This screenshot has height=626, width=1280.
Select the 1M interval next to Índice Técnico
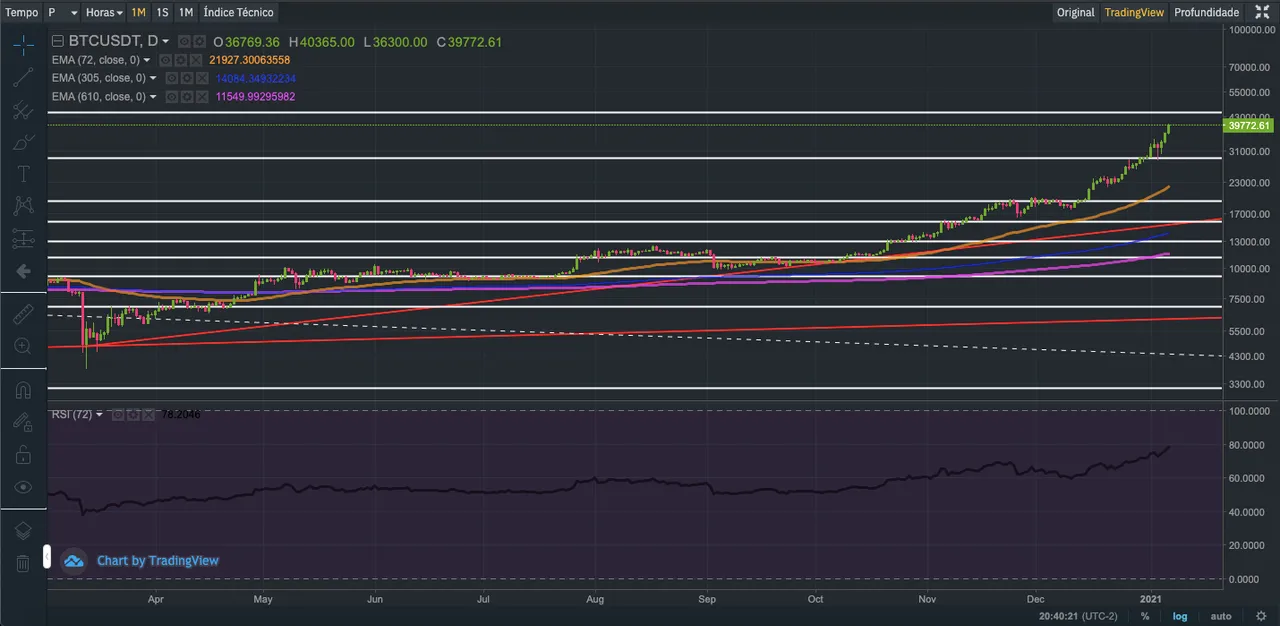[186, 12]
